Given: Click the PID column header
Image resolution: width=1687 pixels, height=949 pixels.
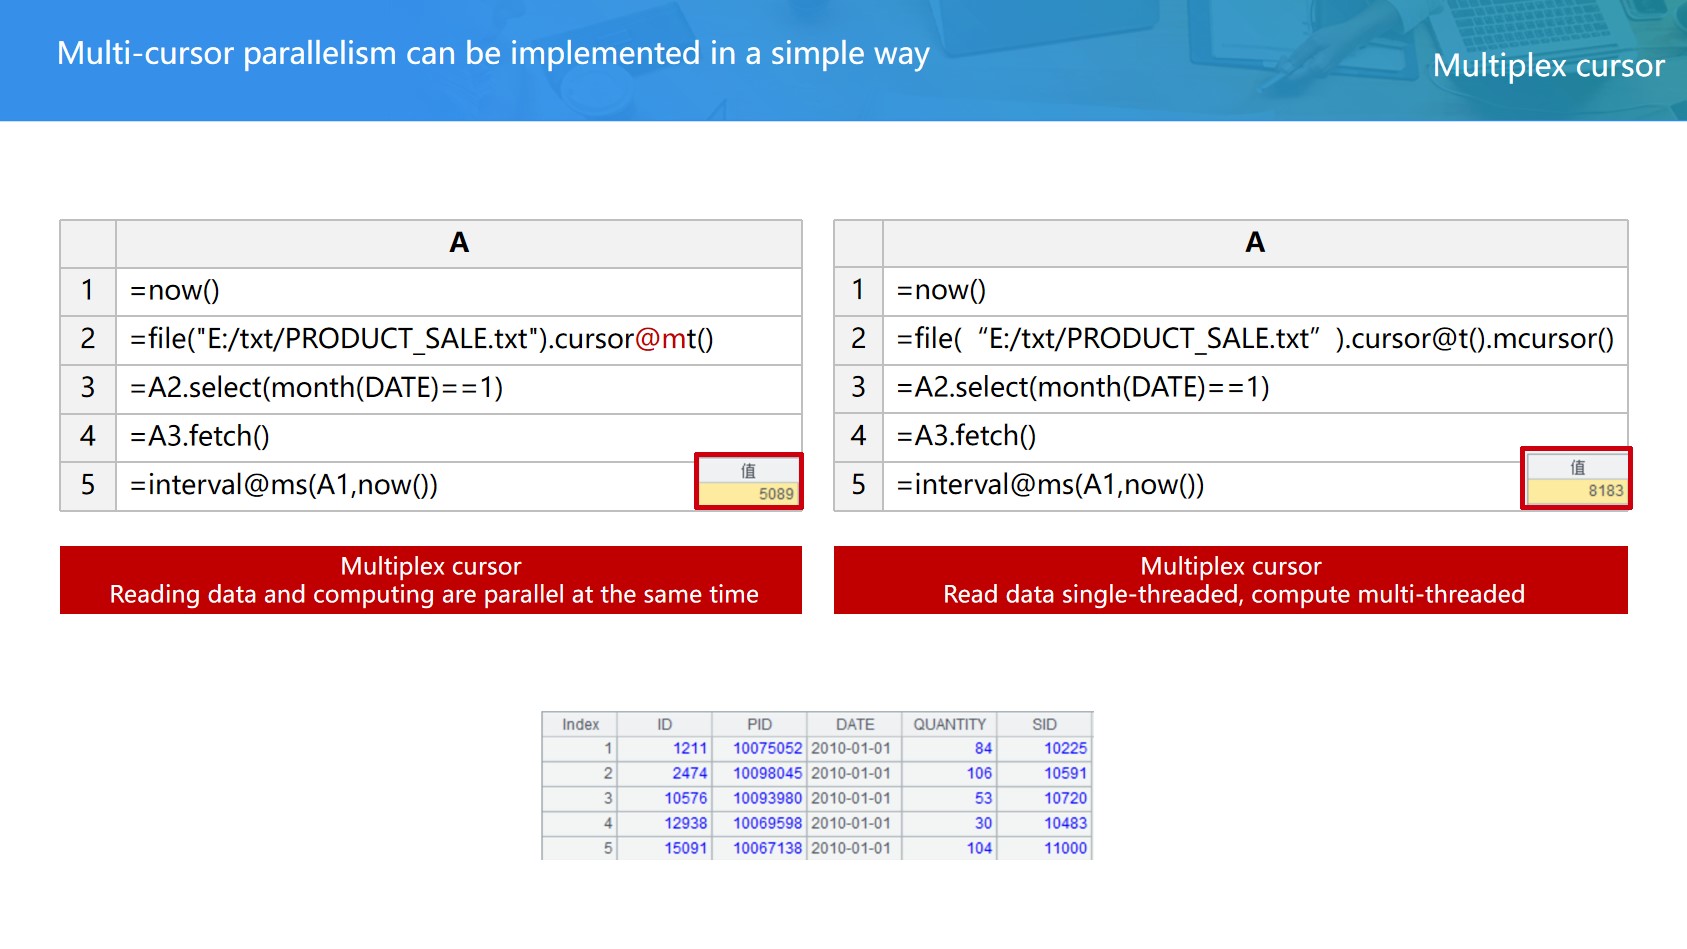Looking at the screenshot, I should point(759,724).
